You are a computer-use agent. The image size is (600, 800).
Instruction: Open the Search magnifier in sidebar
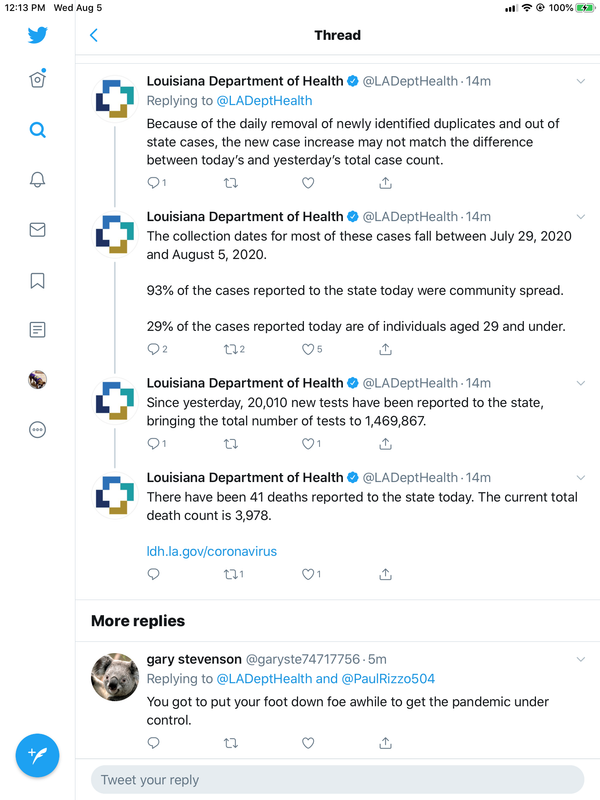[37, 130]
